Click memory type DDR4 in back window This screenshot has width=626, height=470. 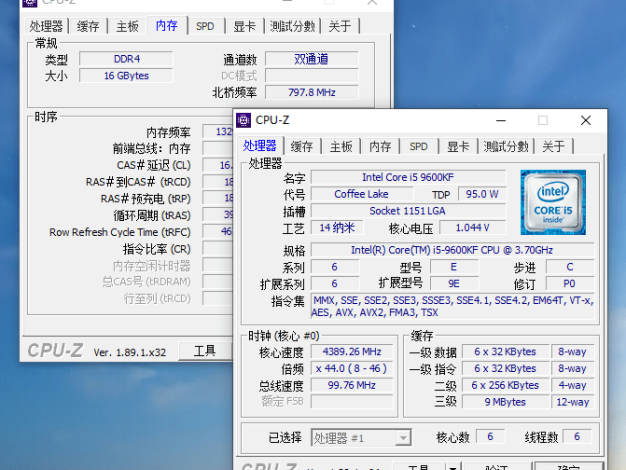pos(126,59)
